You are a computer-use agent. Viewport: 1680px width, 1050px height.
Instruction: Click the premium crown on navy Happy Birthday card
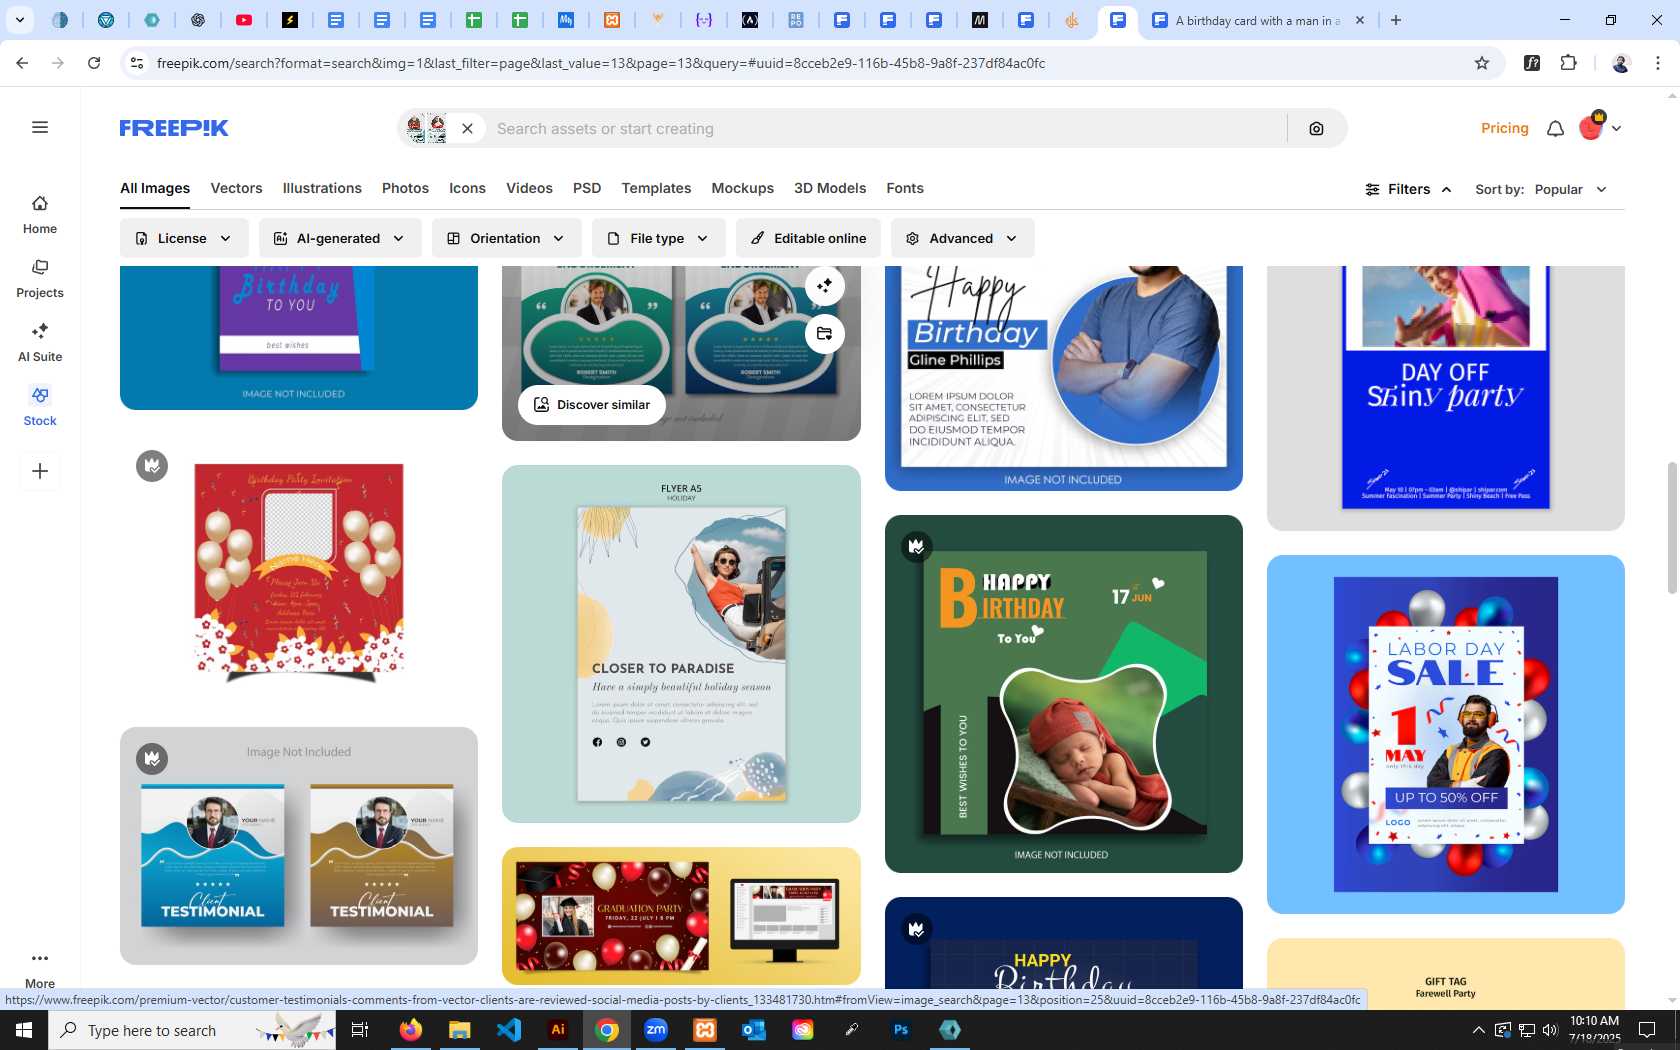point(916,929)
